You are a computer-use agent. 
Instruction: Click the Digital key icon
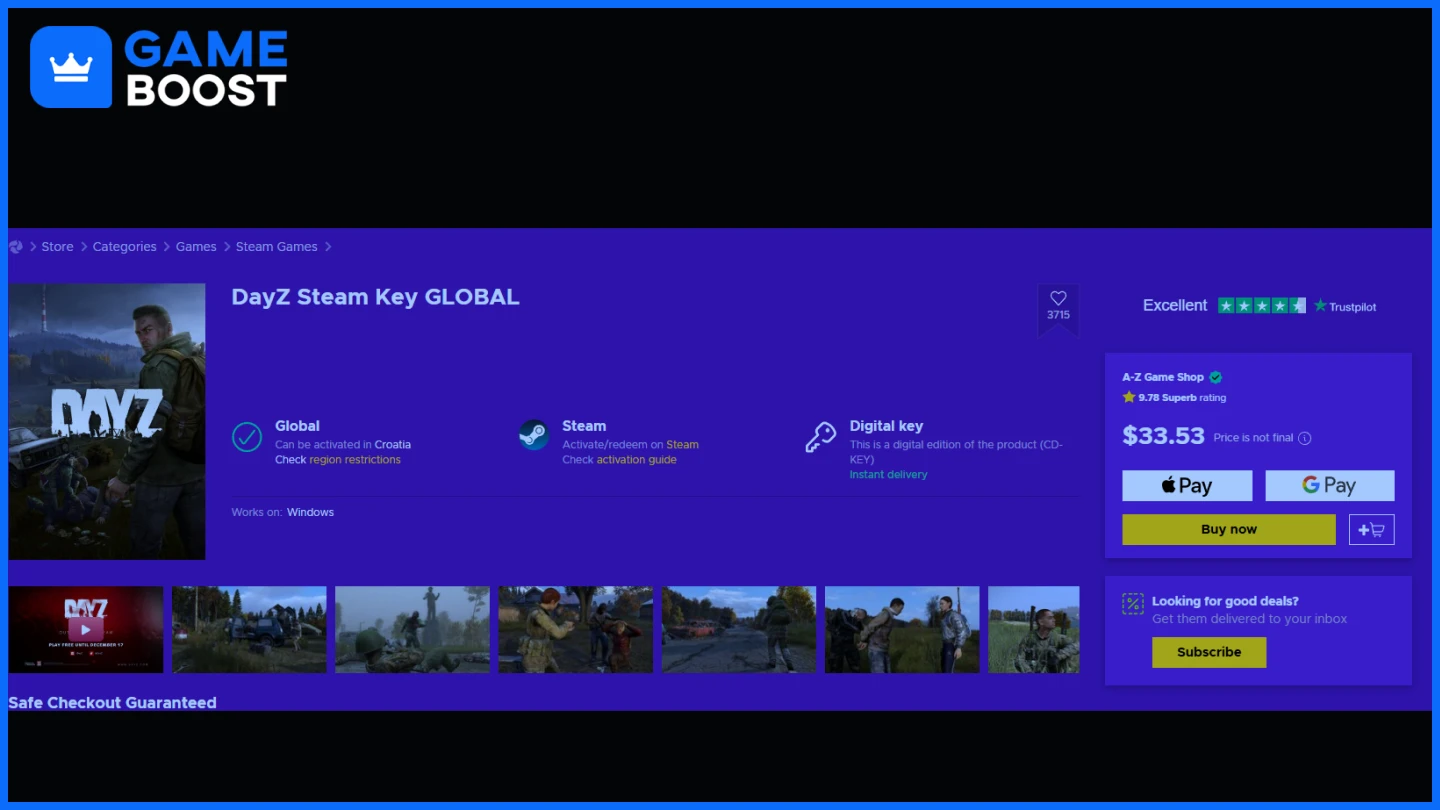point(820,437)
